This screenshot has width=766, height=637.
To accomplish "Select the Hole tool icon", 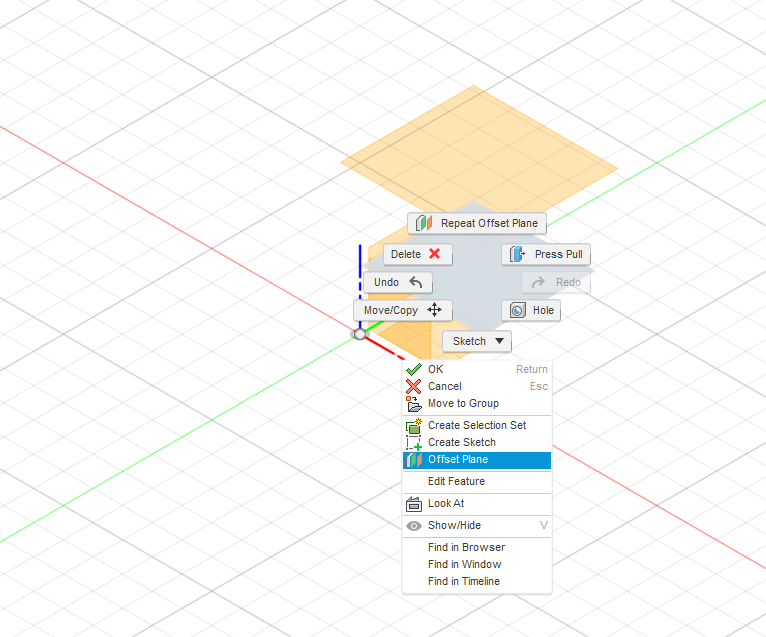I will click(518, 310).
